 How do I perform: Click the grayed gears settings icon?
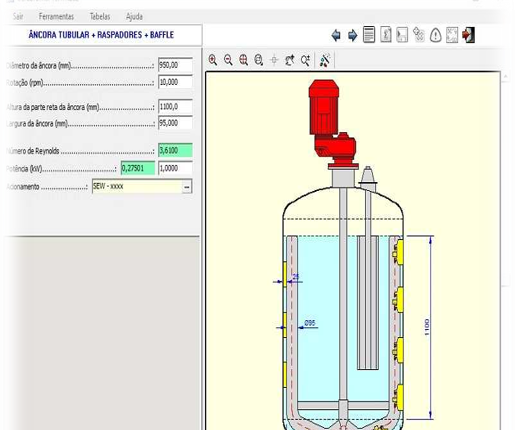tap(419, 34)
